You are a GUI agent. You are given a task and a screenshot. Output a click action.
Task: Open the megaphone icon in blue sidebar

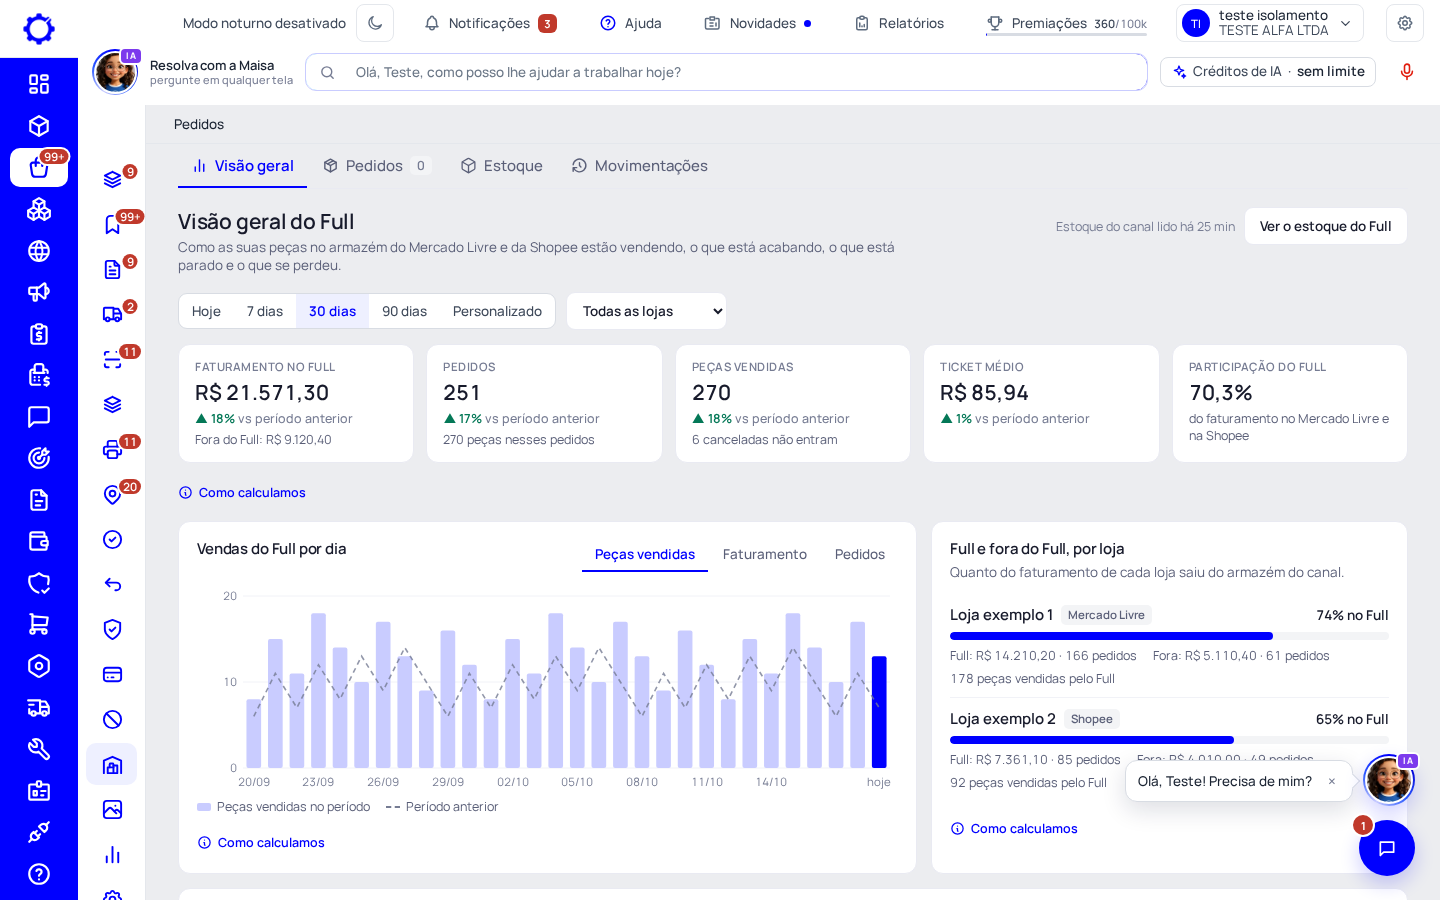(39, 292)
